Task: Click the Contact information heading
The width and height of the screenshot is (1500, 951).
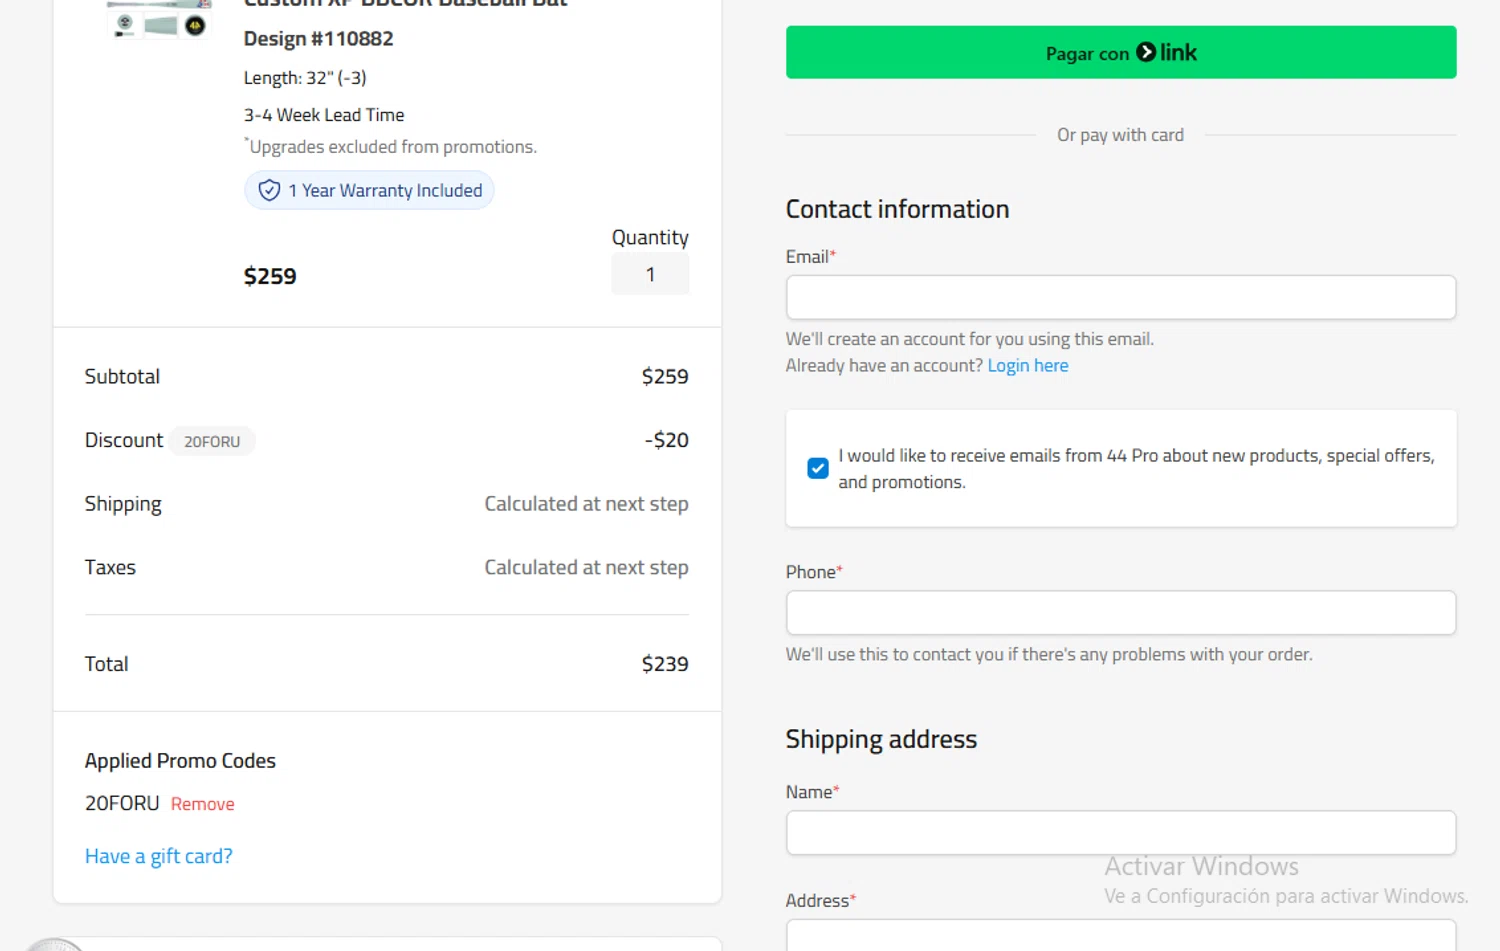Action: click(897, 209)
